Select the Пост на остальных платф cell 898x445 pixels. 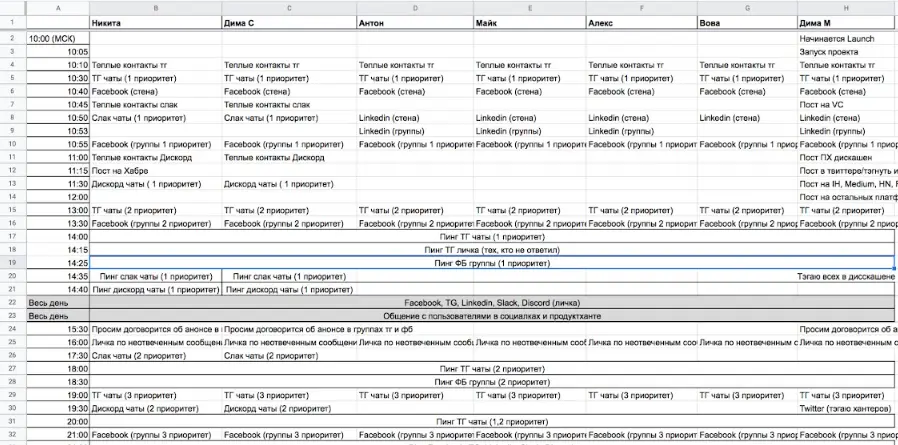coord(848,197)
